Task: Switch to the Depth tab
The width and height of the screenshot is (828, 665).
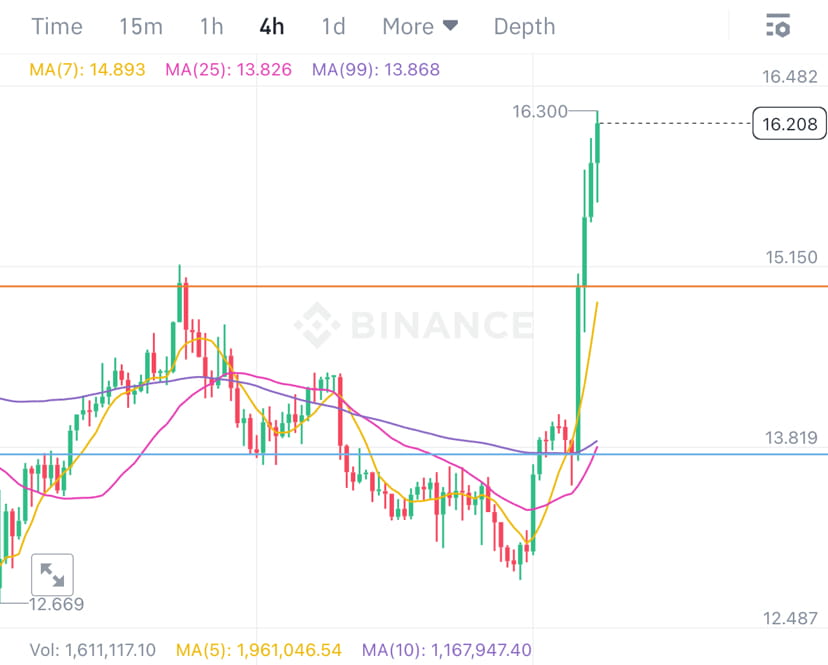Action: point(524,27)
